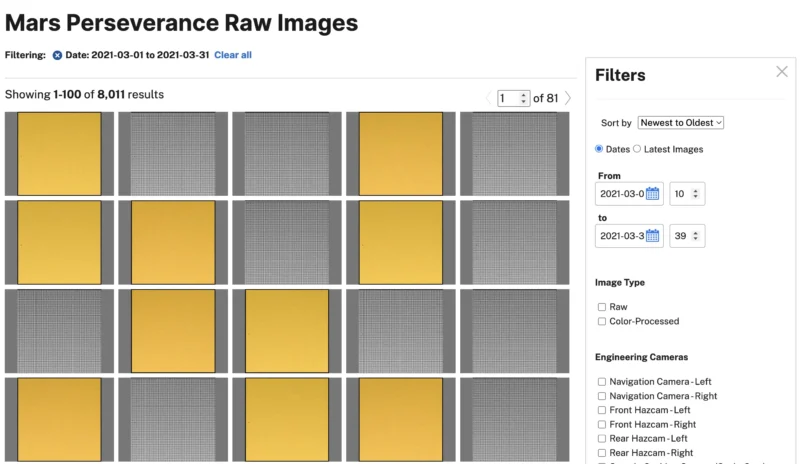
Task: Go to the previous results page arrow
Action: pyautogui.click(x=489, y=98)
